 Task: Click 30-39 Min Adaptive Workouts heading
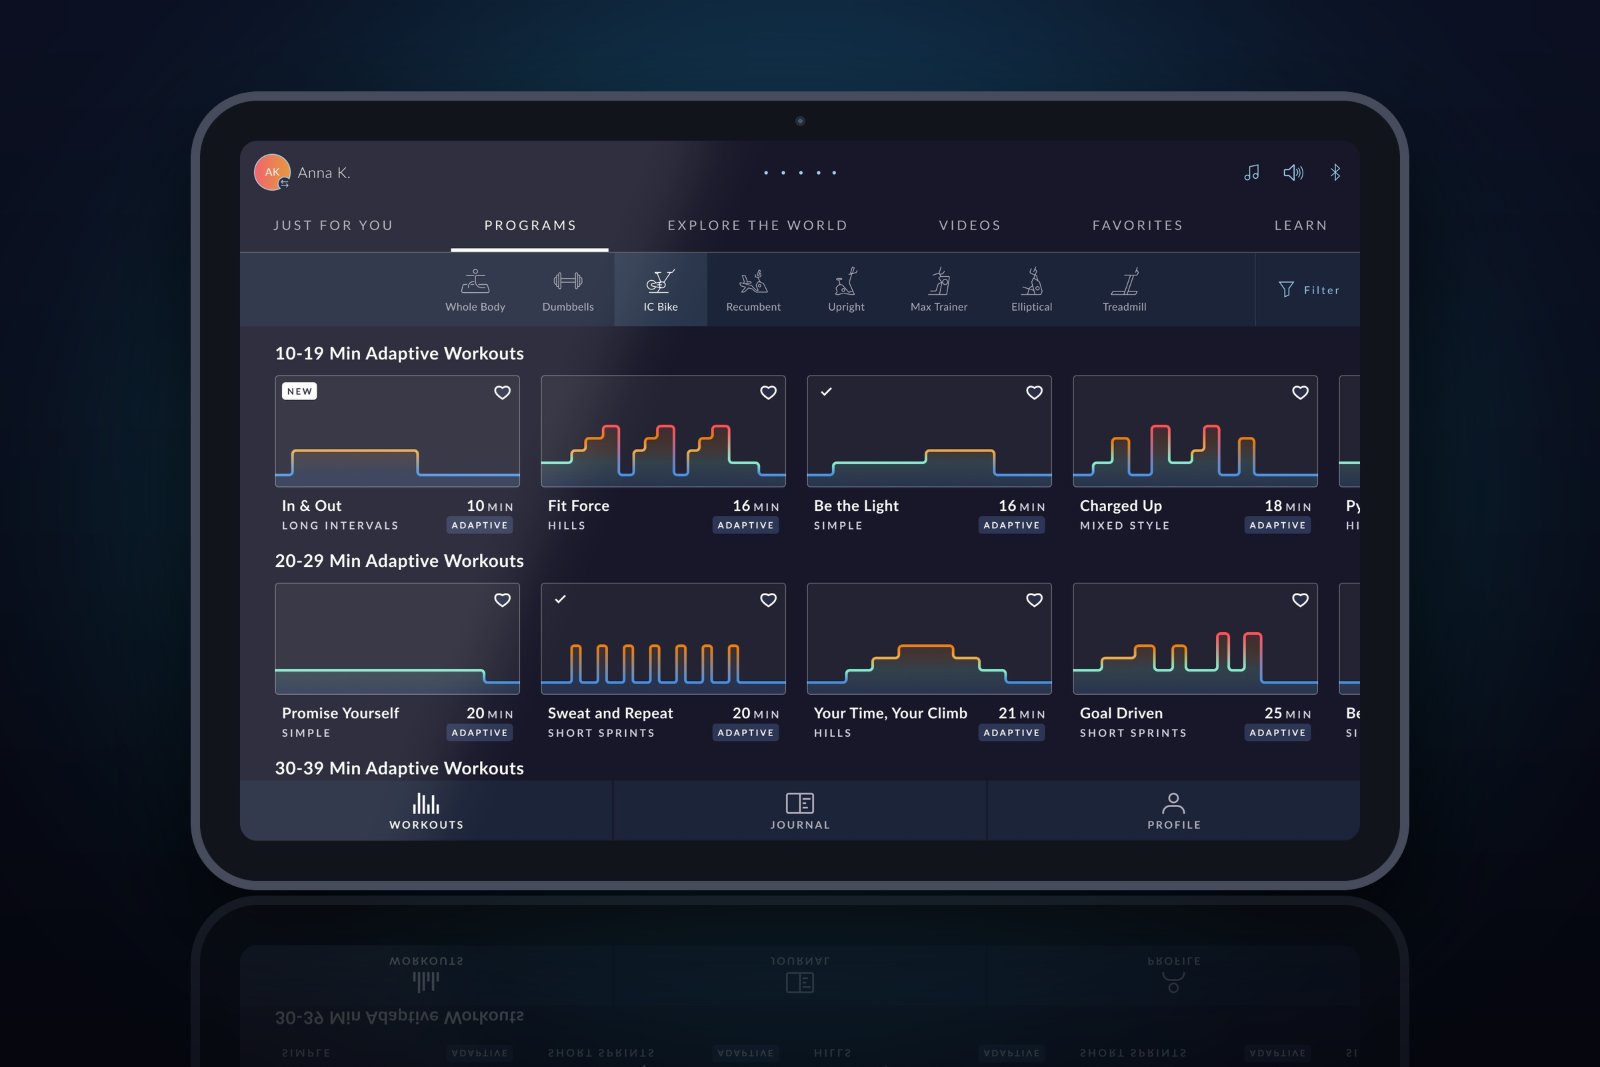(399, 768)
